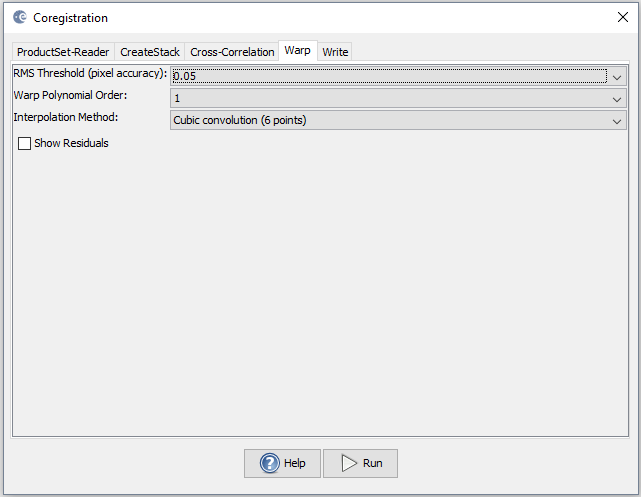
Task: Switch to the ProductSet-Reader tab
Action: 63,52
